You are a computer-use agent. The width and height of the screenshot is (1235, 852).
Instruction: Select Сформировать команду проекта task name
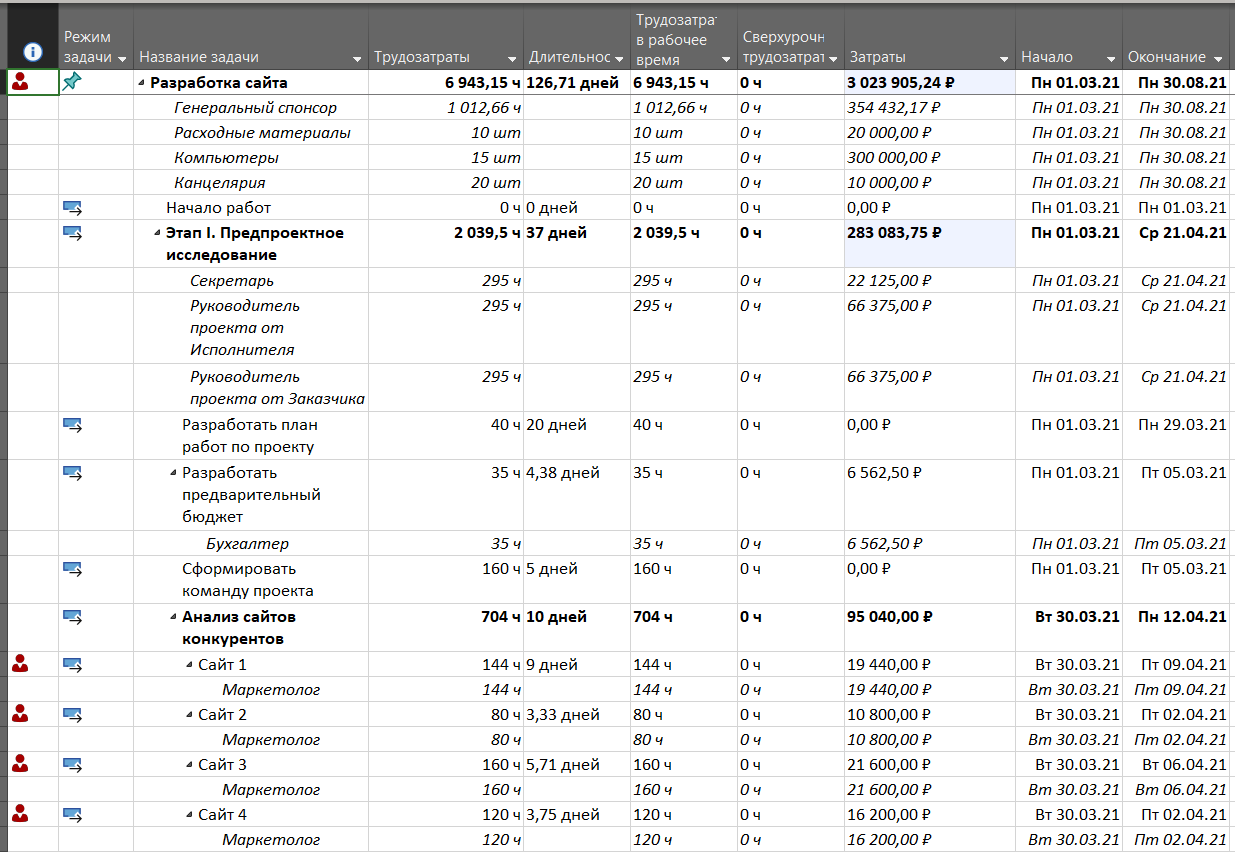[x=248, y=580]
